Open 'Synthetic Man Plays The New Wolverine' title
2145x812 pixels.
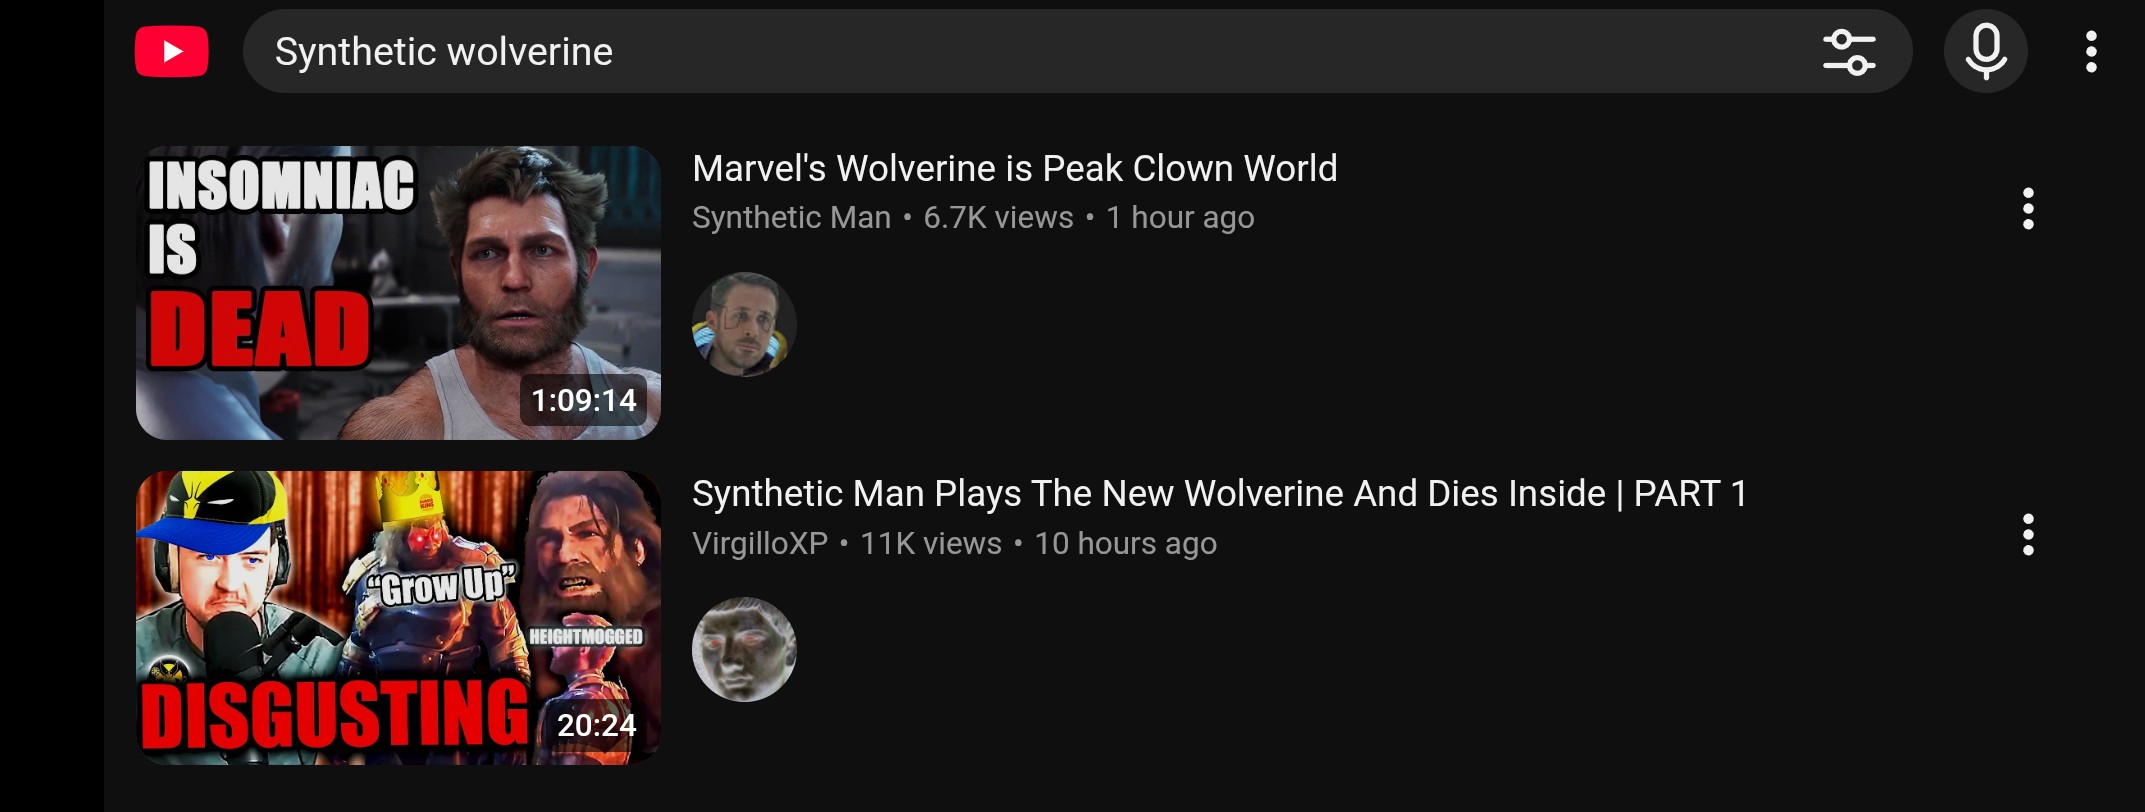(x=1219, y=494)
